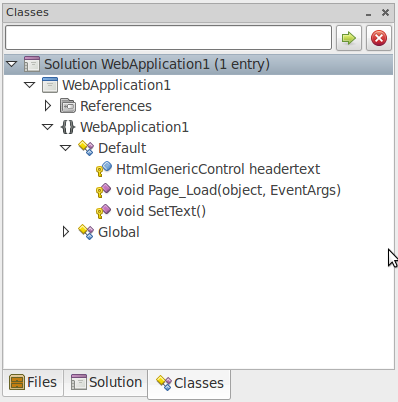
Task: Close the Classes panel
Action: tap(385, 13)
